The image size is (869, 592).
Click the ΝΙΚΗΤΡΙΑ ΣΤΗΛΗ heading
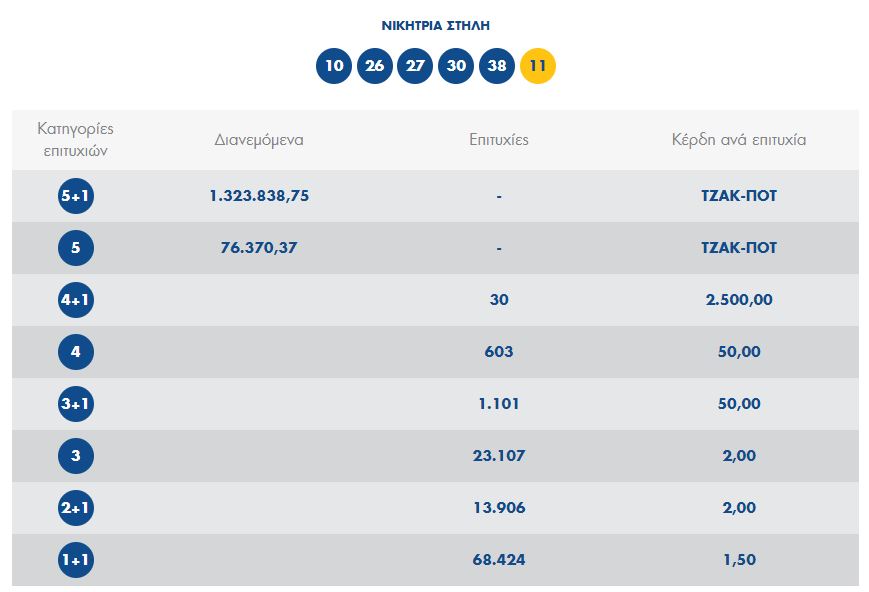(x=435, y=25)
